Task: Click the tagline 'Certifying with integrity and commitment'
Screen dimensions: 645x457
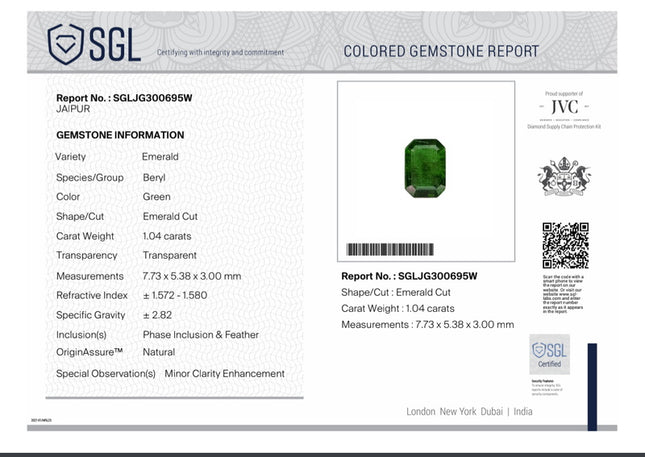Action: pyautogui.click(x=220, y=52)
